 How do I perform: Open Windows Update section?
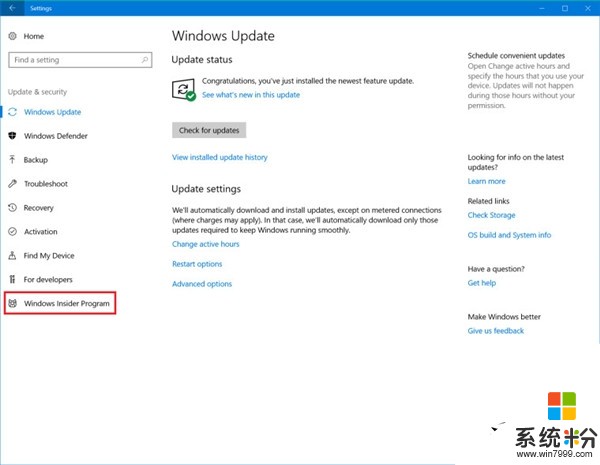(52, 112)
